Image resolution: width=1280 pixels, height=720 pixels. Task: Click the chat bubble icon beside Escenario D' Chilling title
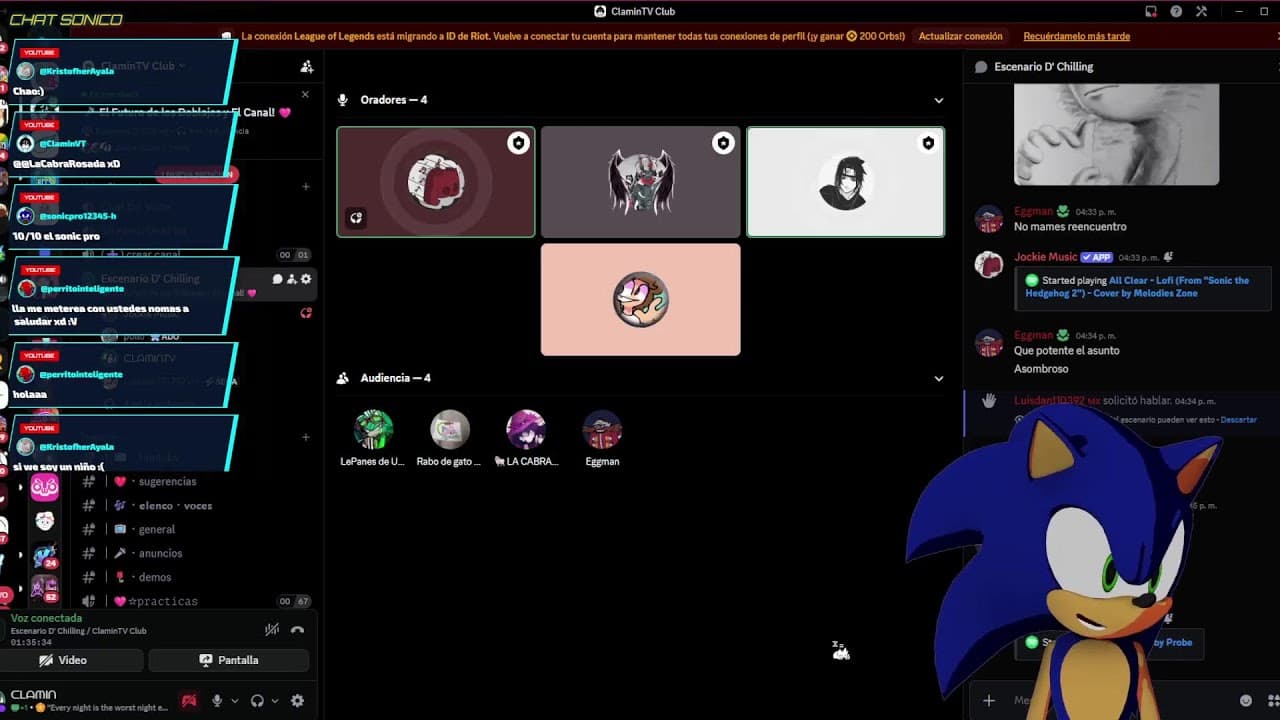point(981,67)
